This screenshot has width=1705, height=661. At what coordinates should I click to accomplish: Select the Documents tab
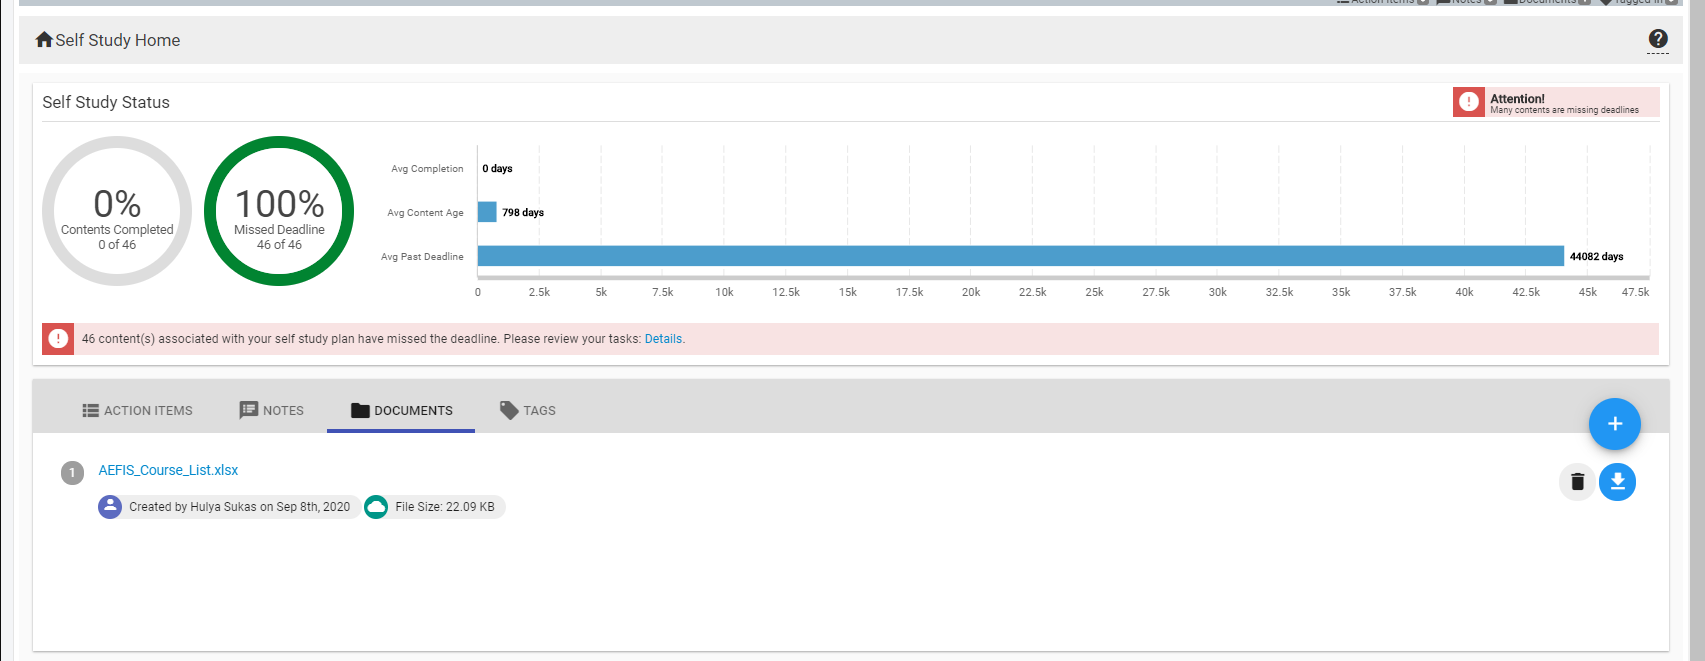401,410
